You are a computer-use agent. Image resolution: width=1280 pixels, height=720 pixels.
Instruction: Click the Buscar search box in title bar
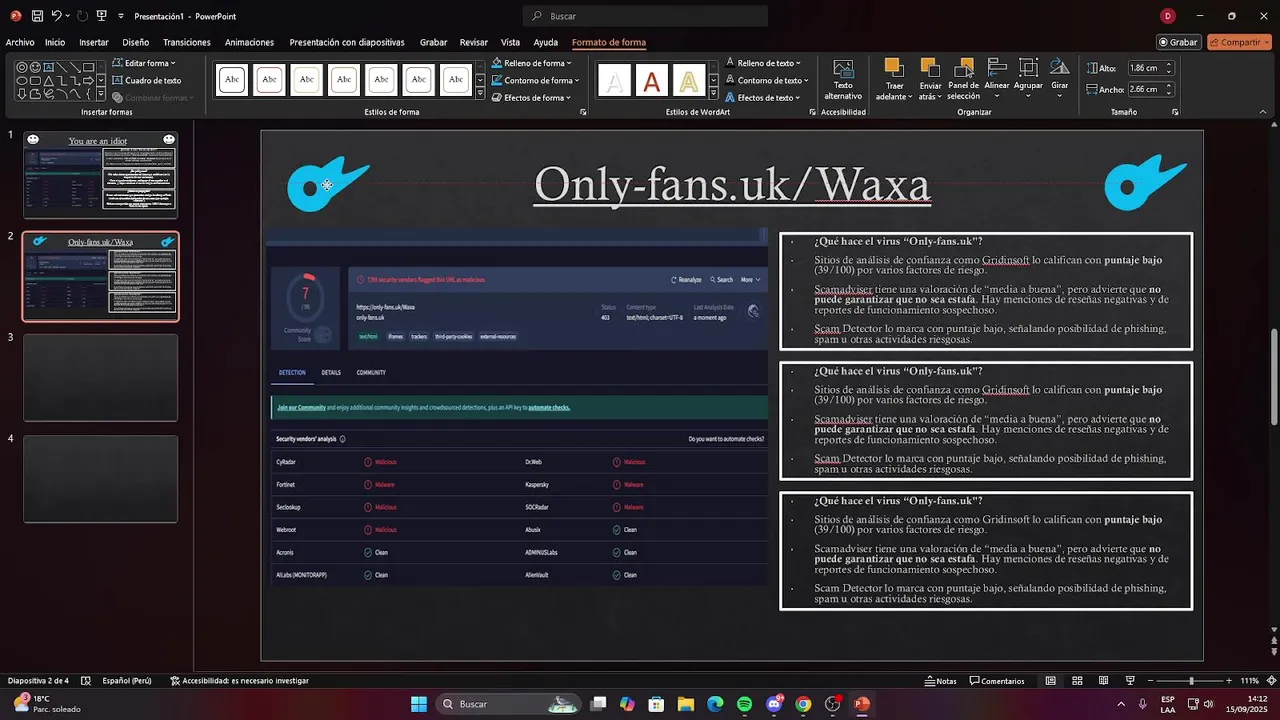tap(645, 16)
